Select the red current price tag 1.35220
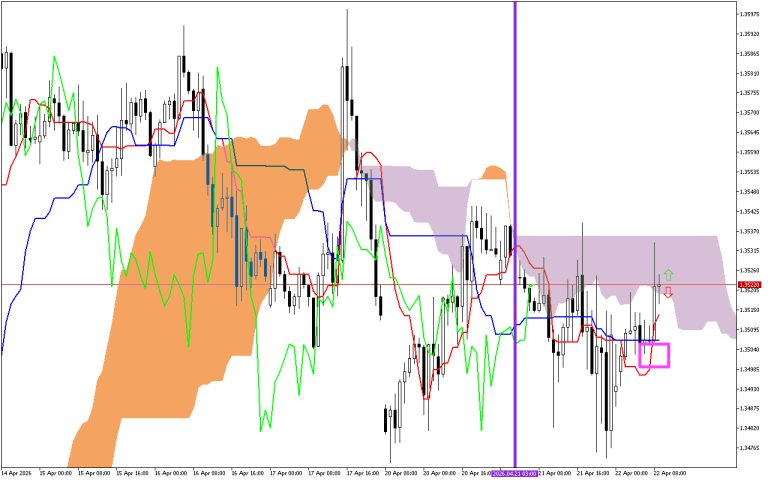Viewport: 768px width, 480px height. pos(749,285)
